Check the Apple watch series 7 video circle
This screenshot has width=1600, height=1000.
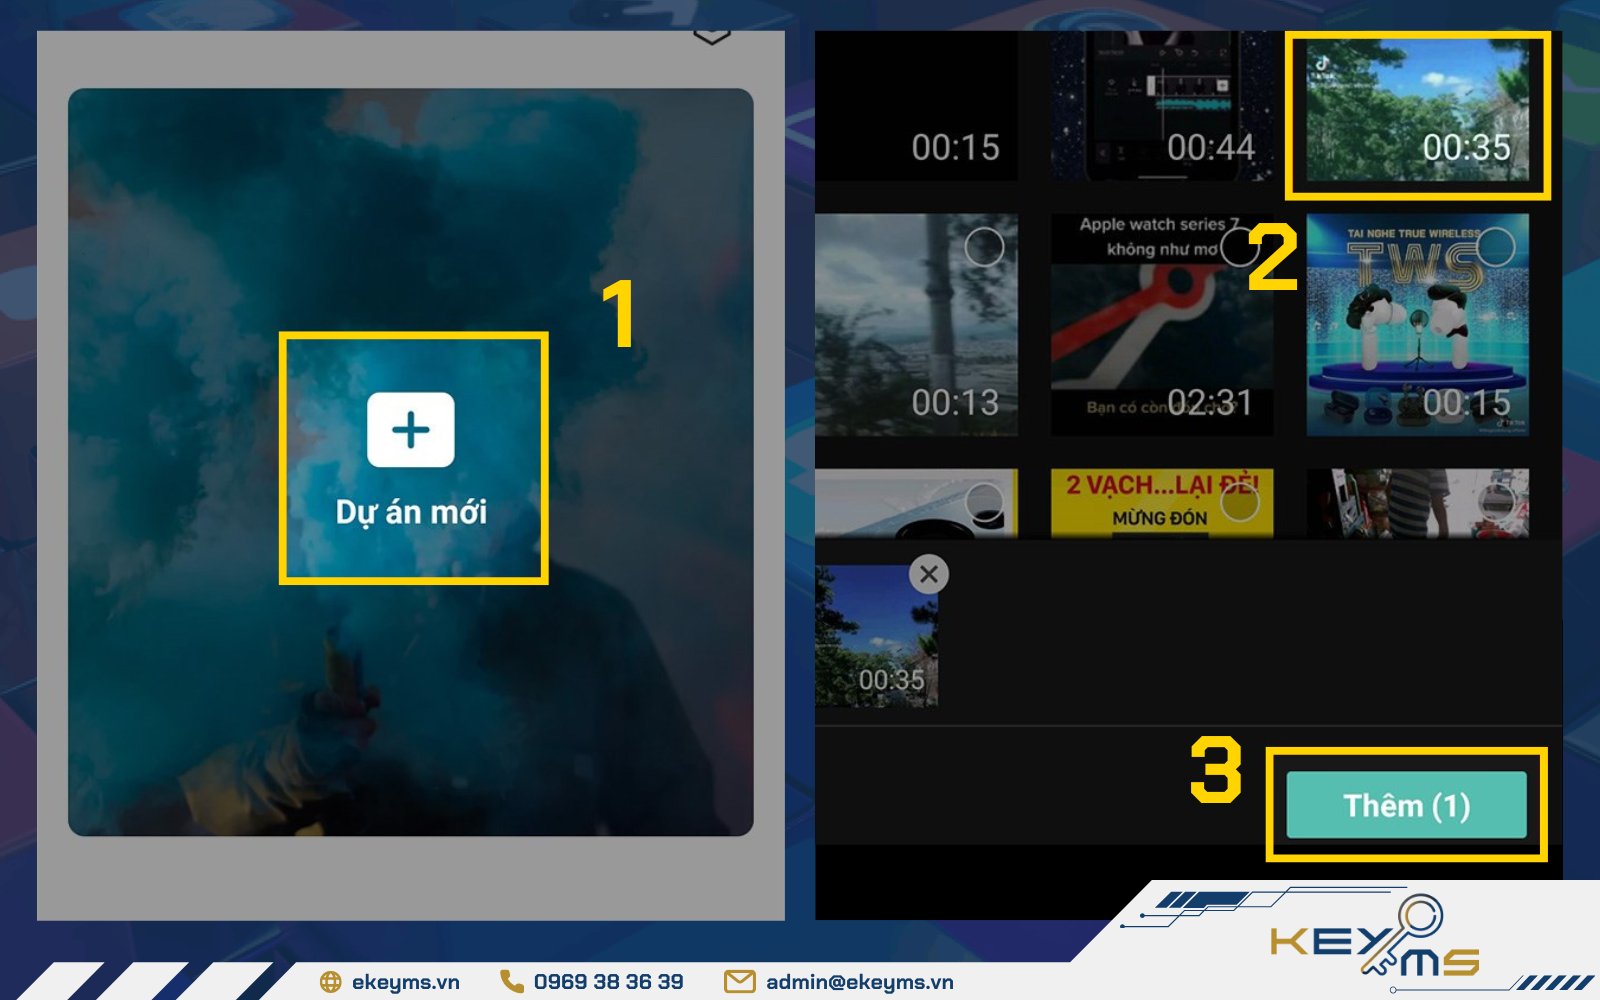pos(1239,247)
